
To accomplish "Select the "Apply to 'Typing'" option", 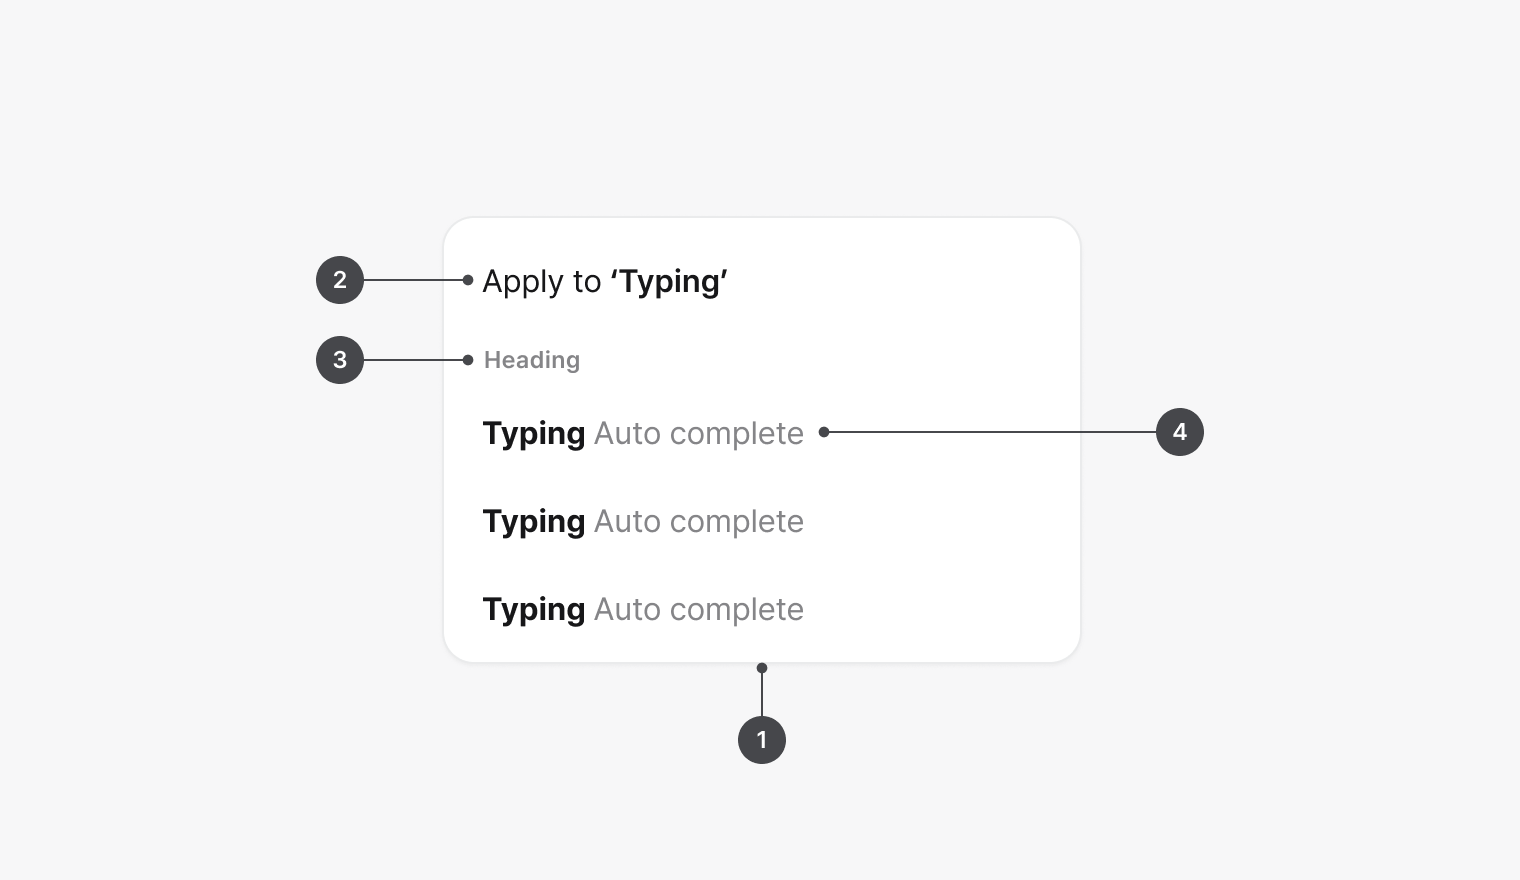I will pos(605,282).
